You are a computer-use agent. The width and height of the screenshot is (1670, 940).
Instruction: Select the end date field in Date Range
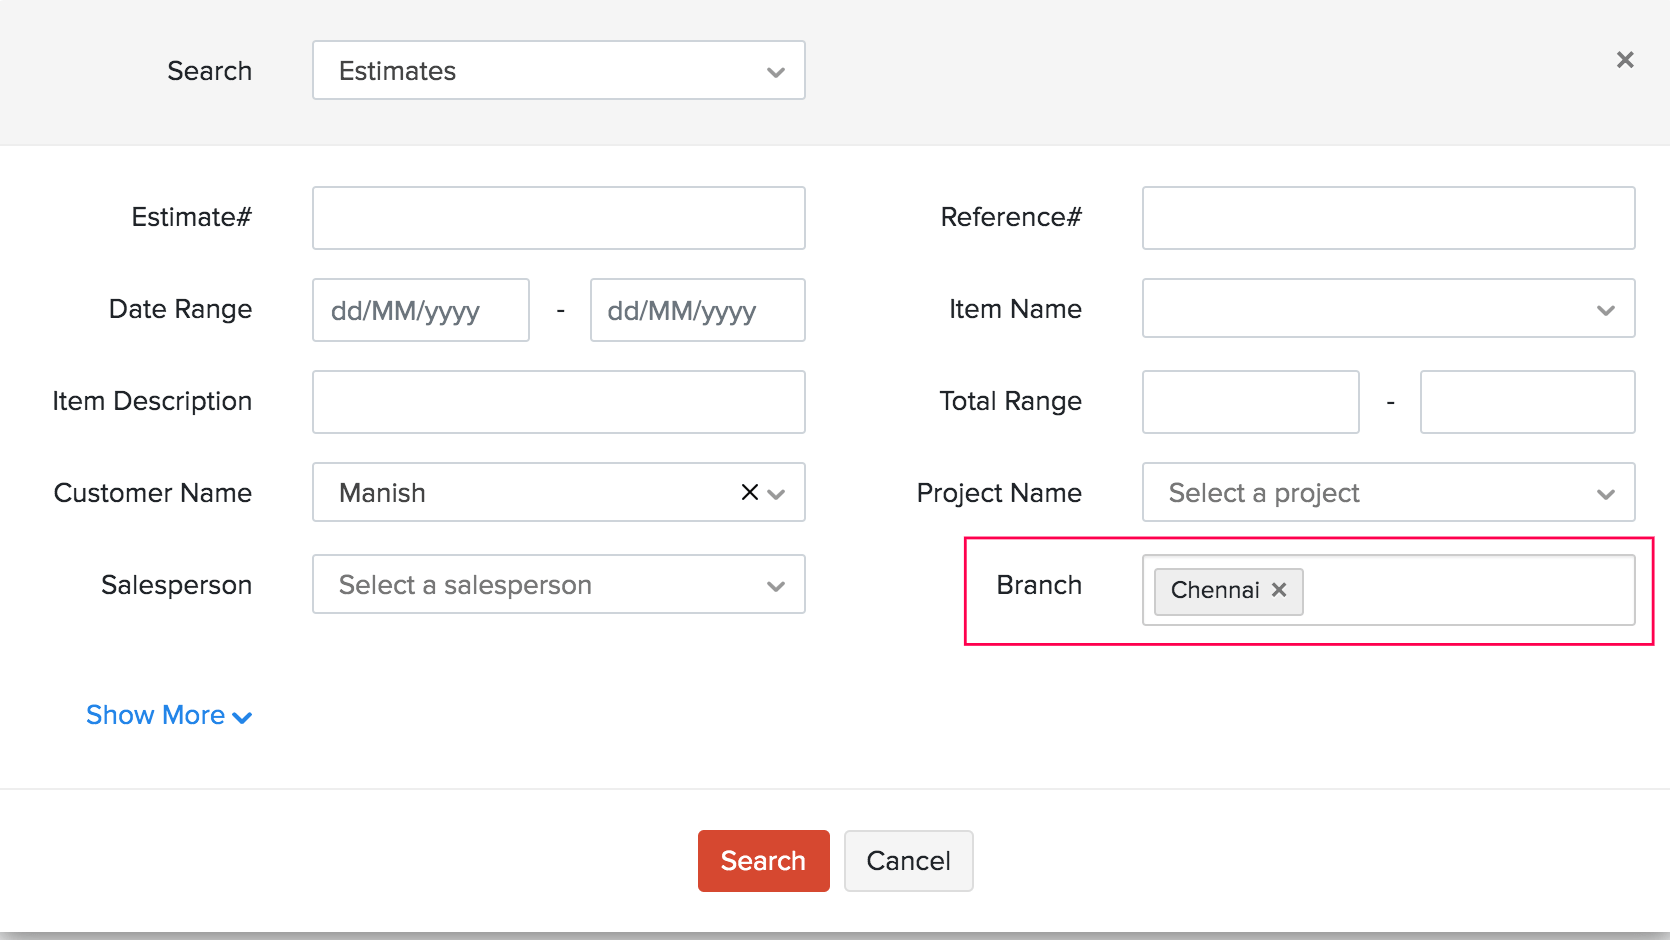697,310
